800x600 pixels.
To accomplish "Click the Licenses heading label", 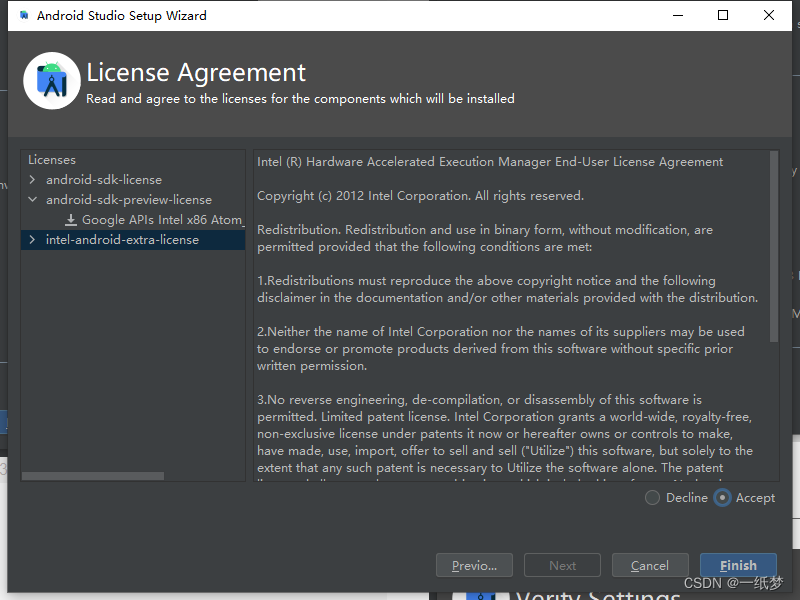I will [x=52, y=160].
